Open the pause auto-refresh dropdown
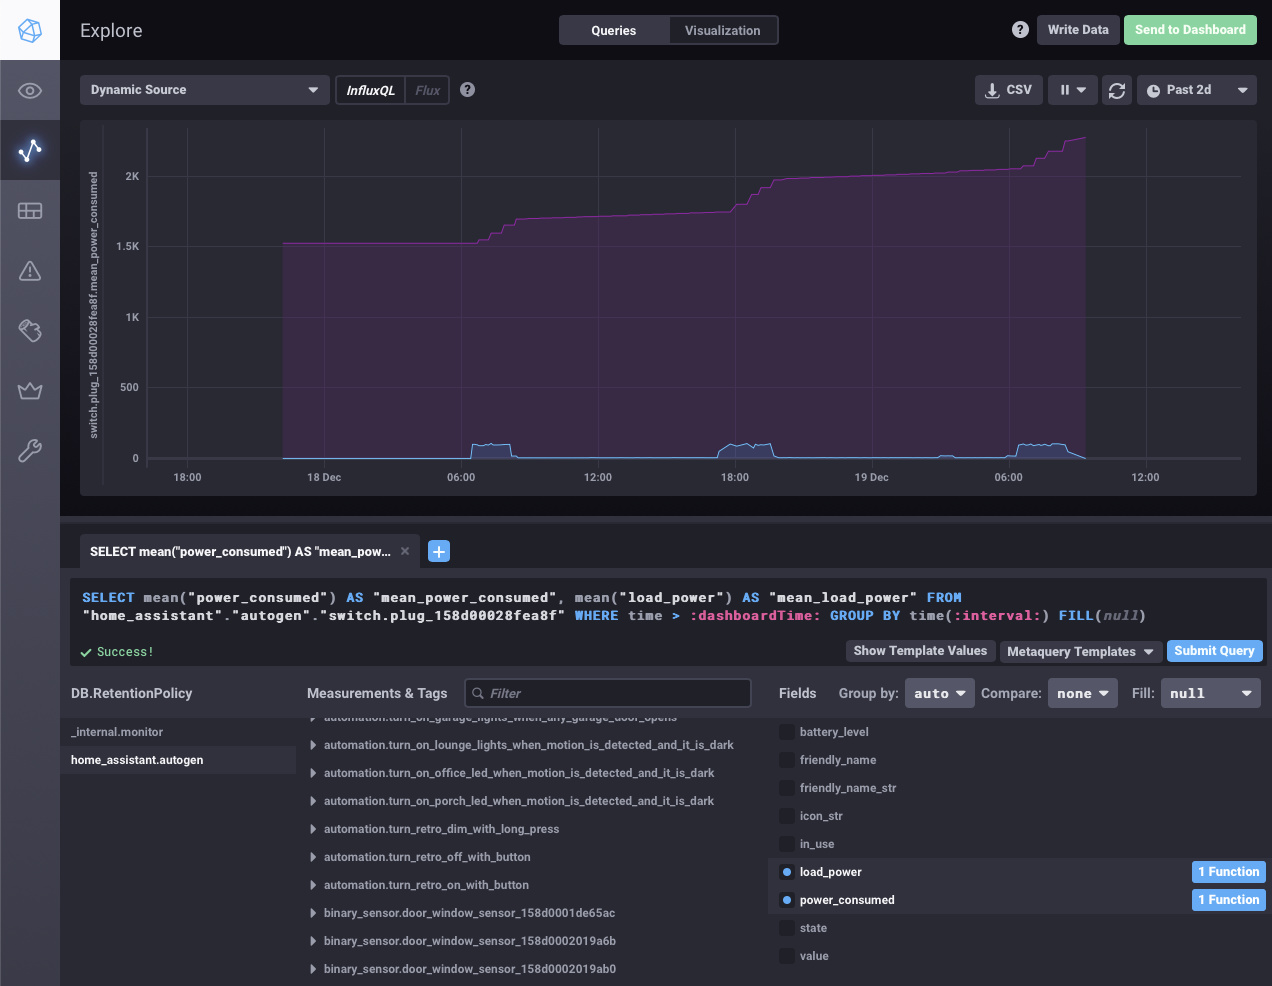 (1073, 90)
